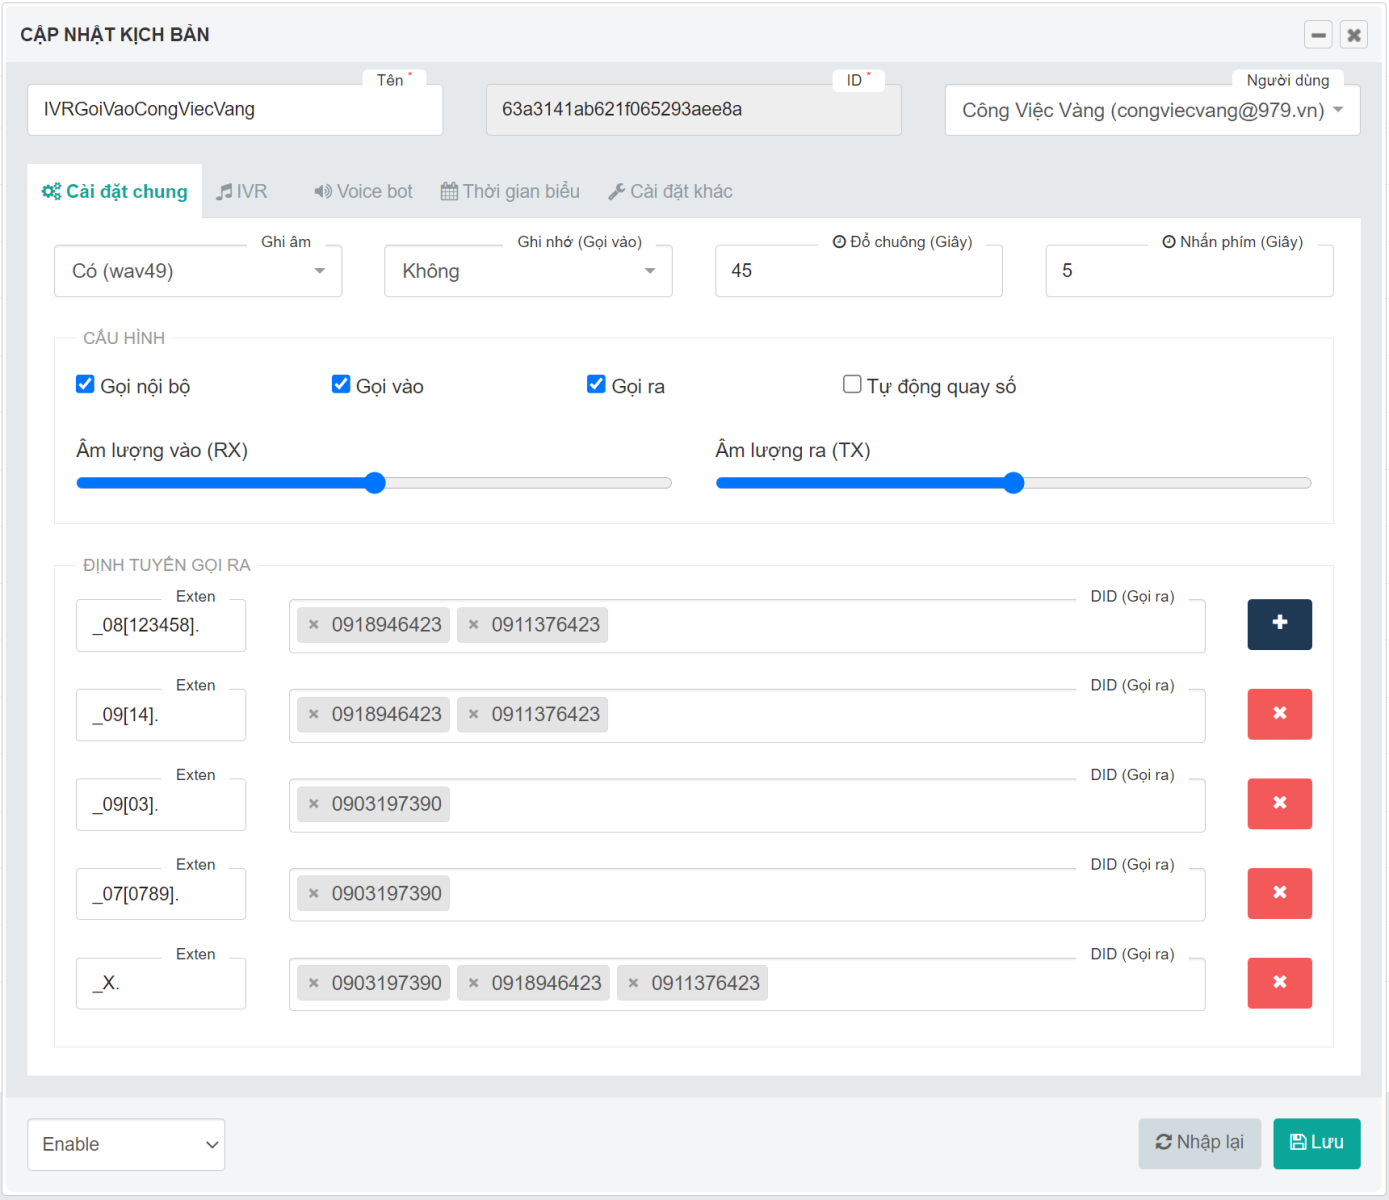
Task: Remove 0911376423 tag from _X. row
Action: point(633,984)
